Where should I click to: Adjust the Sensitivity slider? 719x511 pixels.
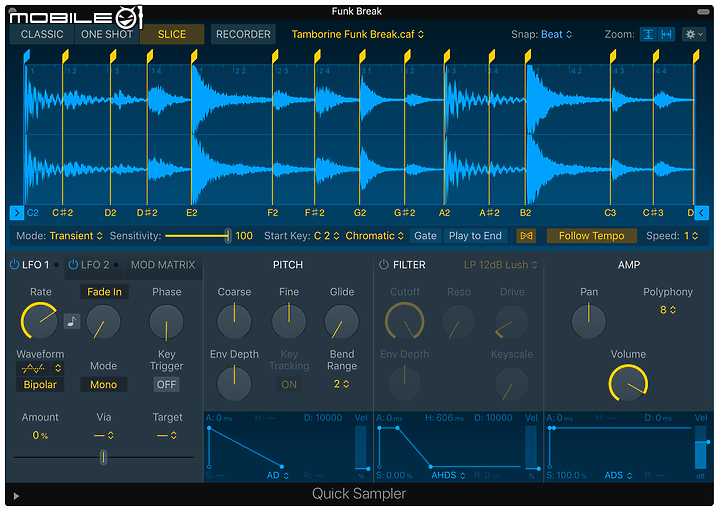(198, 236)
